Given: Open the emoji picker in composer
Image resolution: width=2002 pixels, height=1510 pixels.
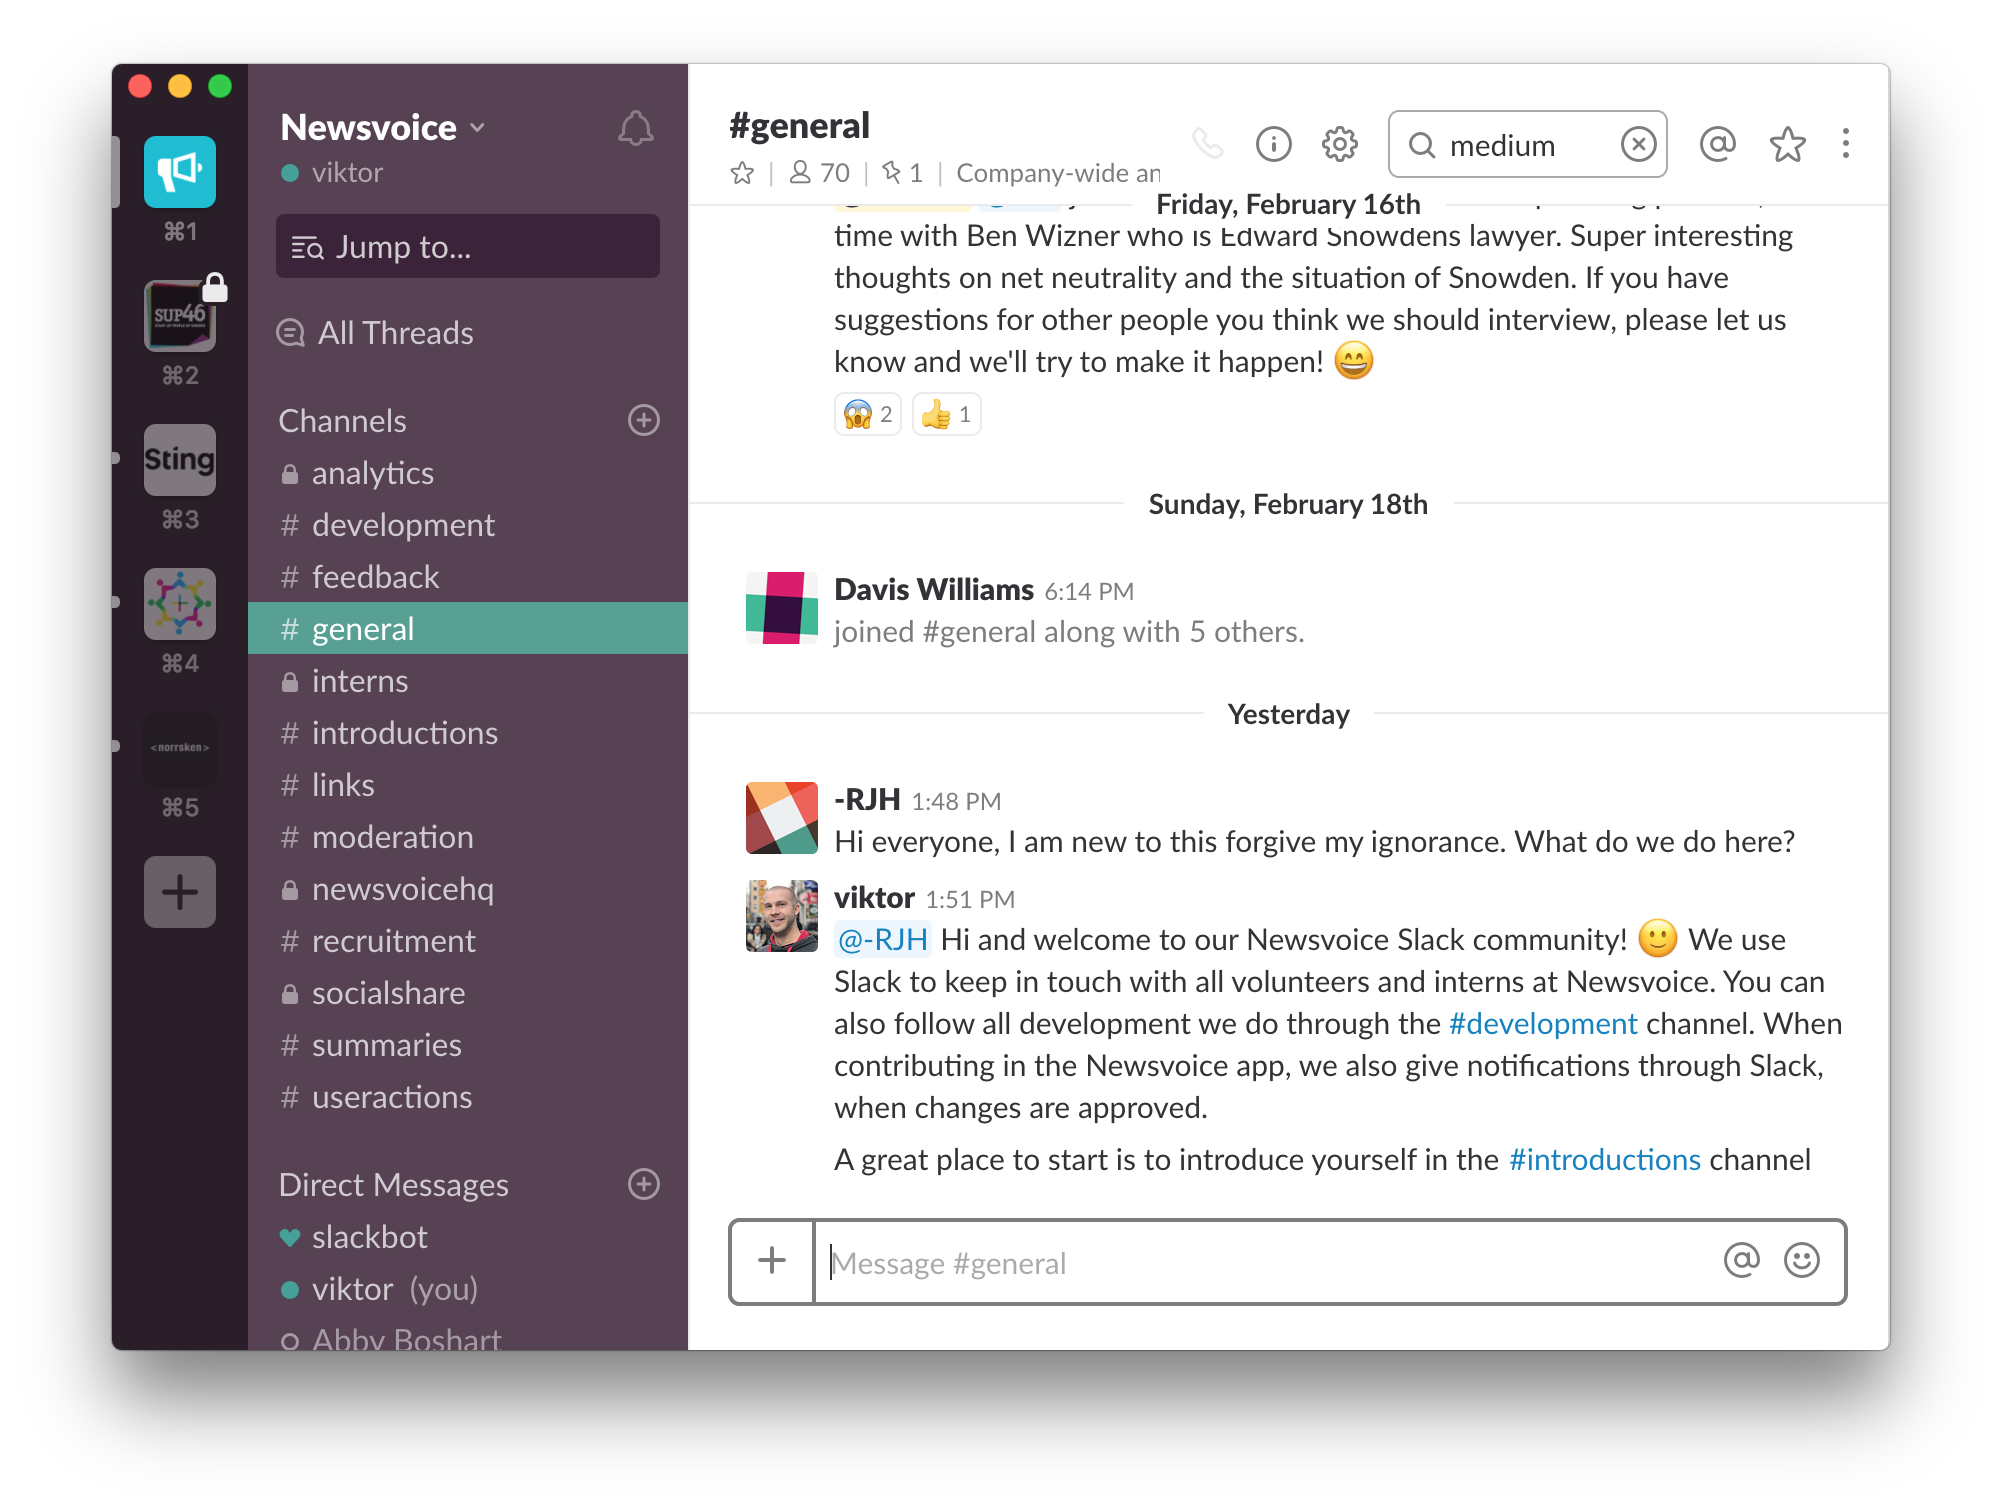Looking at the screenshot, I should pos(1802,1260).
